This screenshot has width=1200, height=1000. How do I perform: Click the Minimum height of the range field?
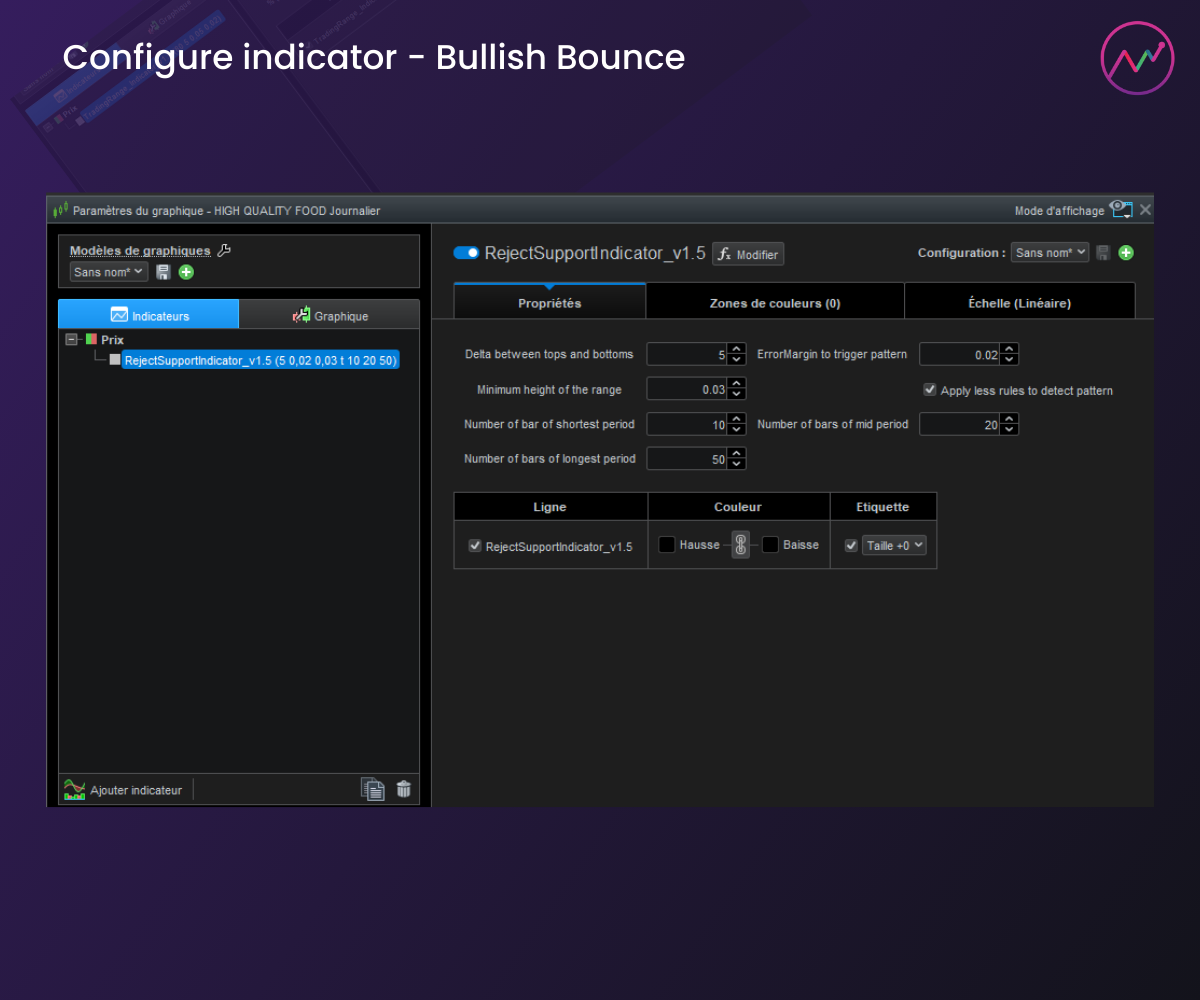pyautogui.click(x=686, y=389)
